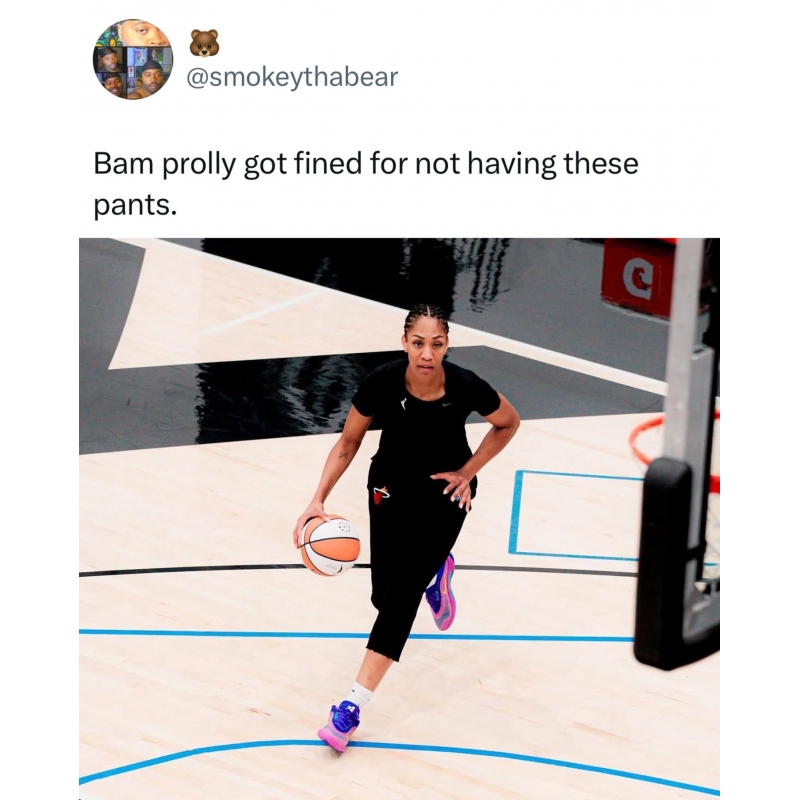Click the WNBA logo on black shirt
Image resolution: width=800 pixels, height=800 pixels.
pos(405,403)
